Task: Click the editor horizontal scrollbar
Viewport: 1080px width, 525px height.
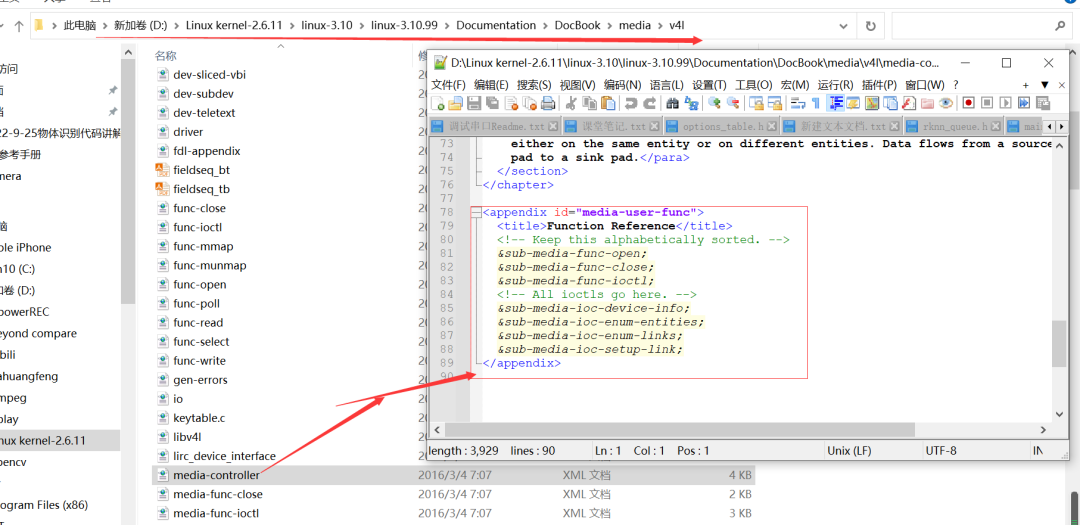Action: click(680, 430)
